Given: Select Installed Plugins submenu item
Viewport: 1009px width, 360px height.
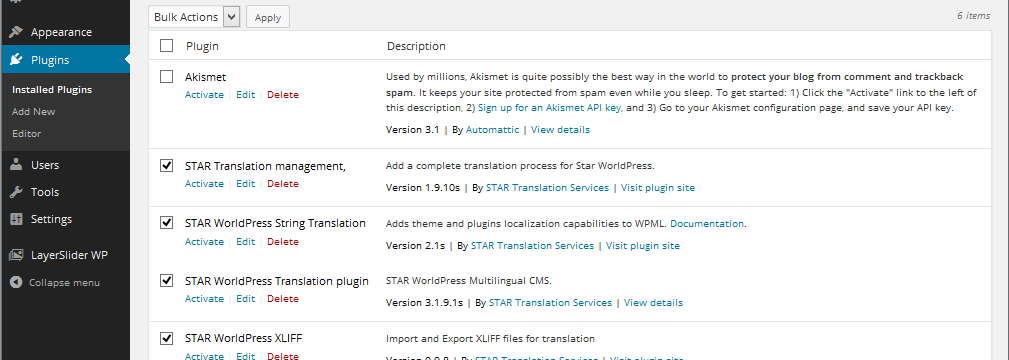Looking at the screenshot, I should pyautogui.click(x=52, y=90).
